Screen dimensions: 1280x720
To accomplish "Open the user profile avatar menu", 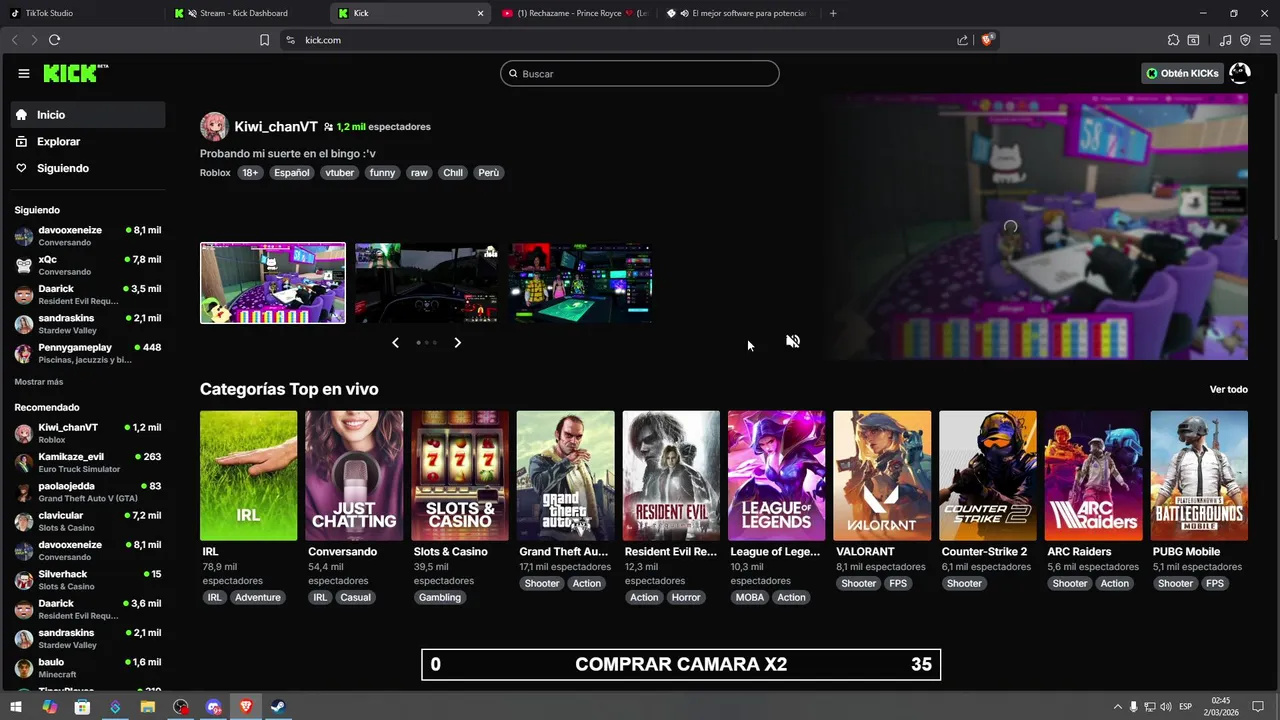I will [x=1239, y=73].
